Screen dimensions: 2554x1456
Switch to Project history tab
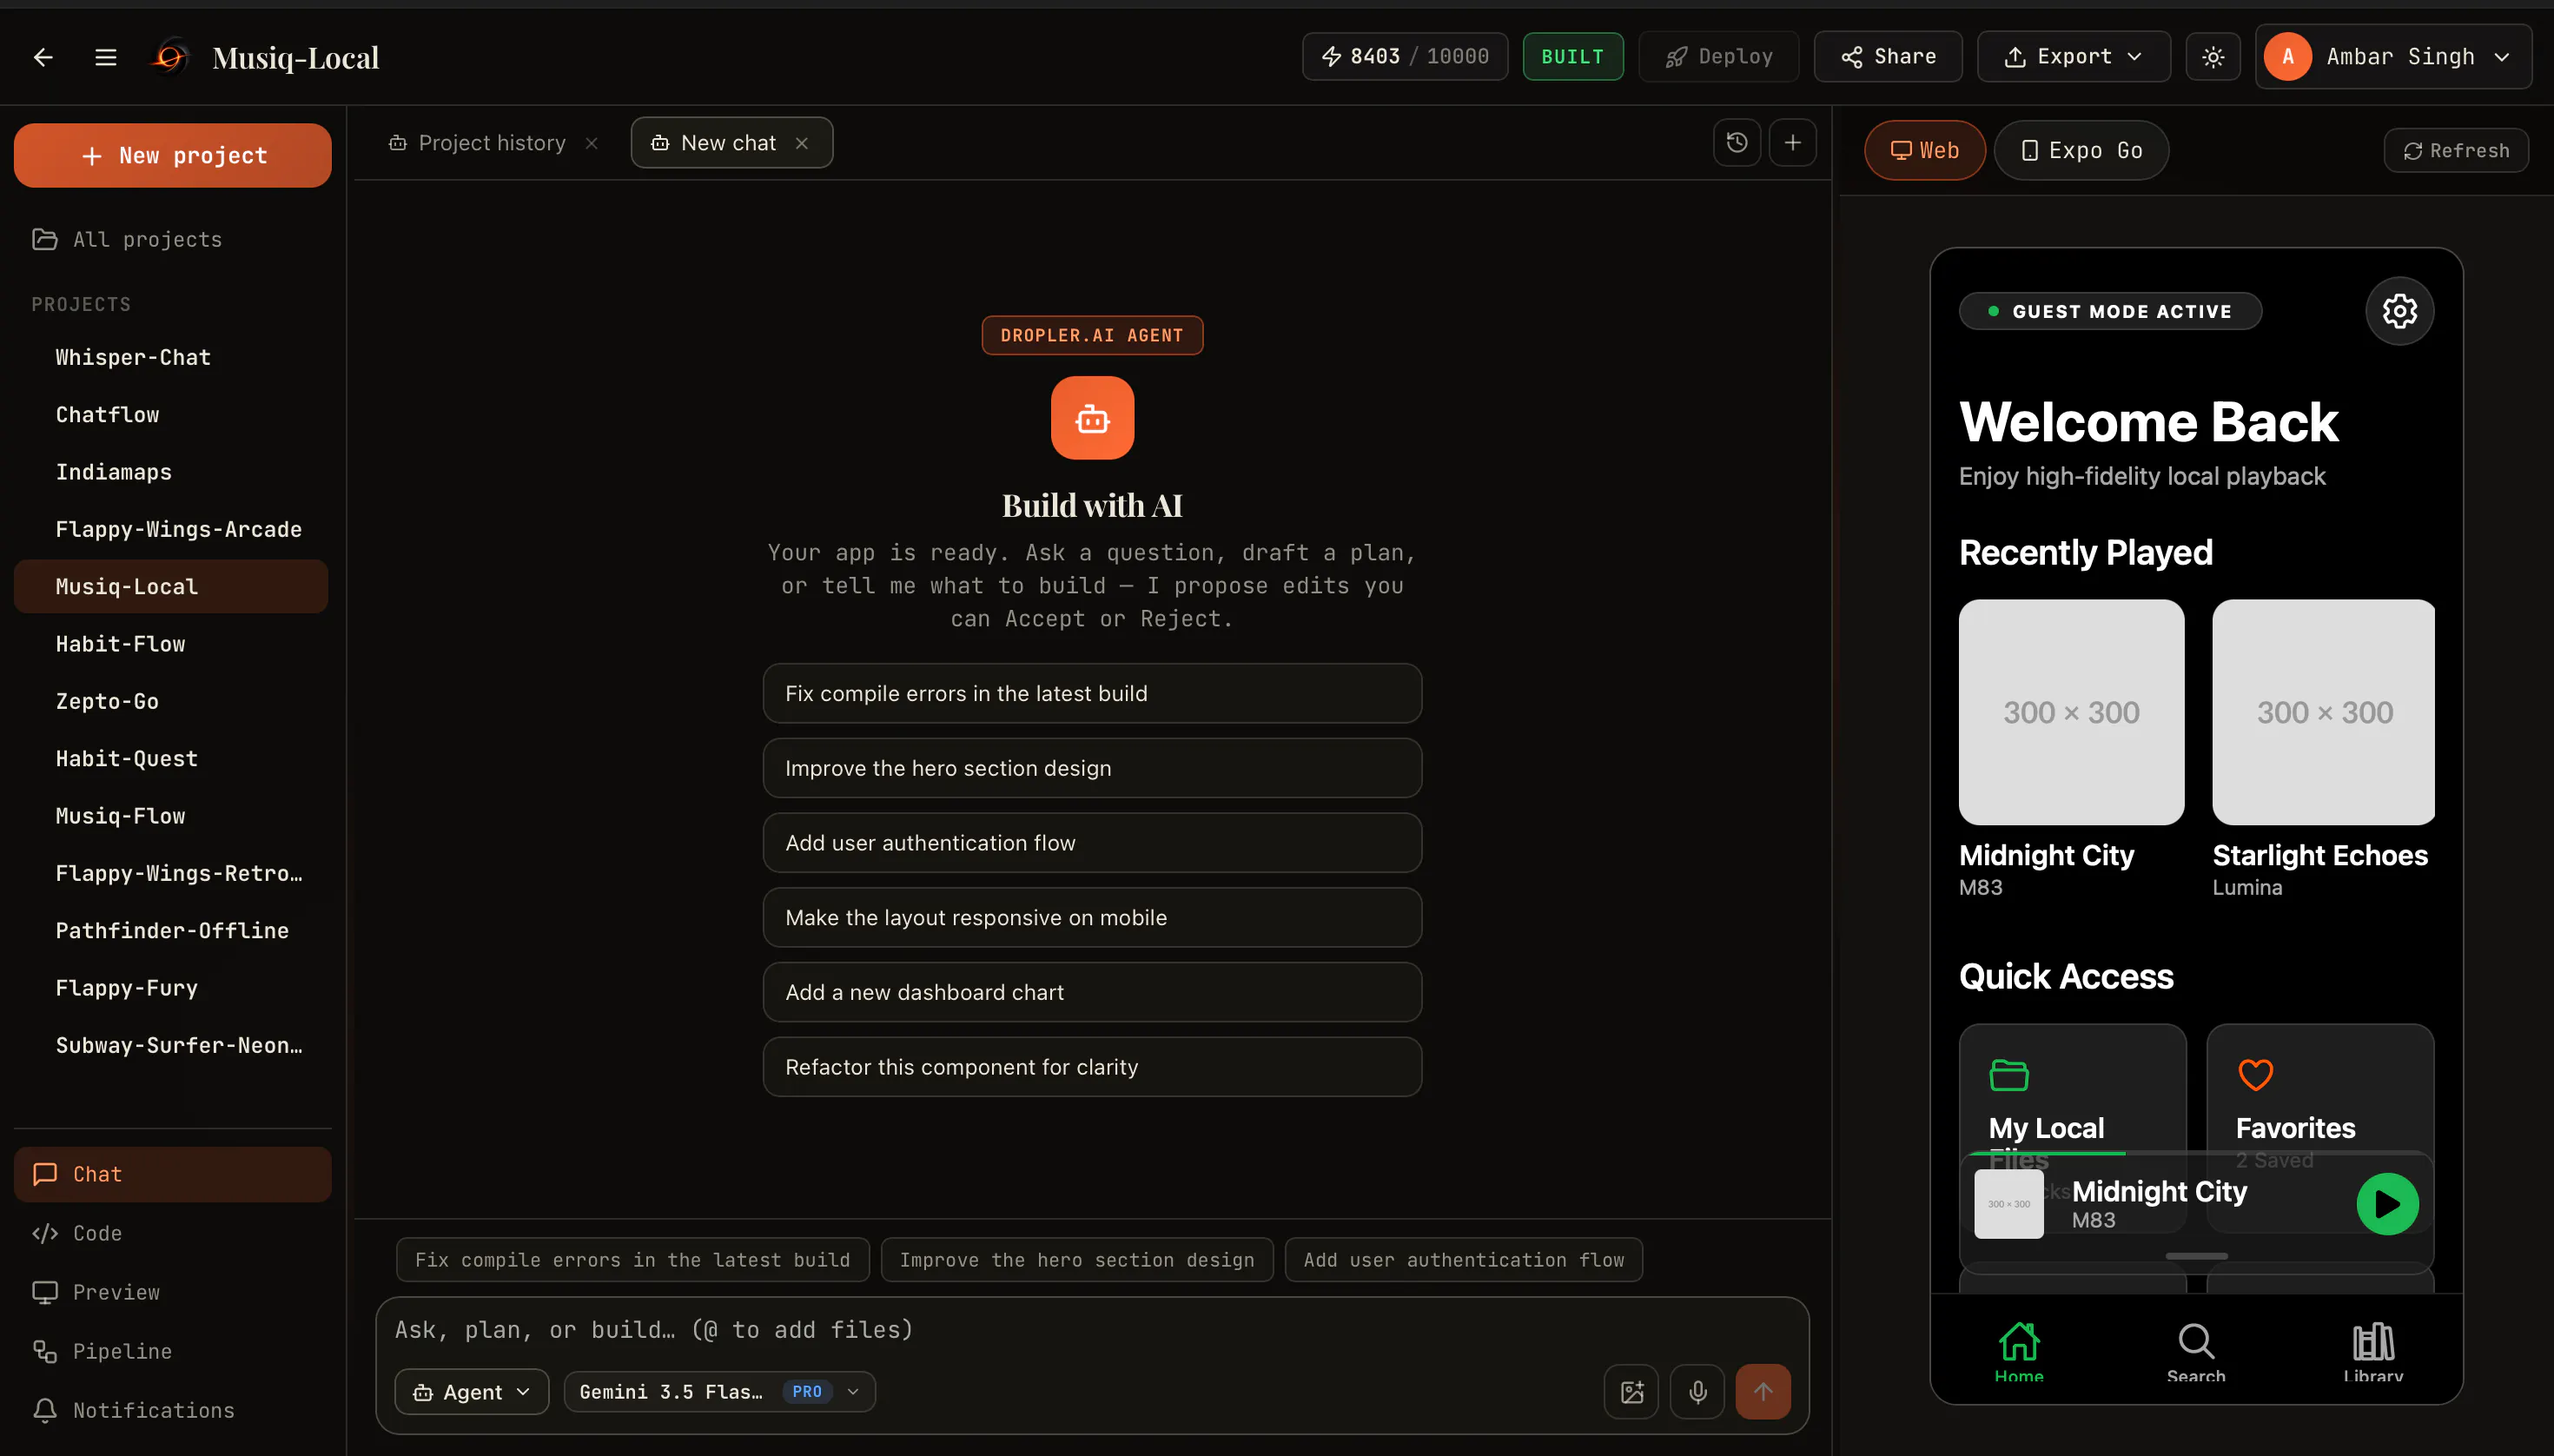[492, 143]
